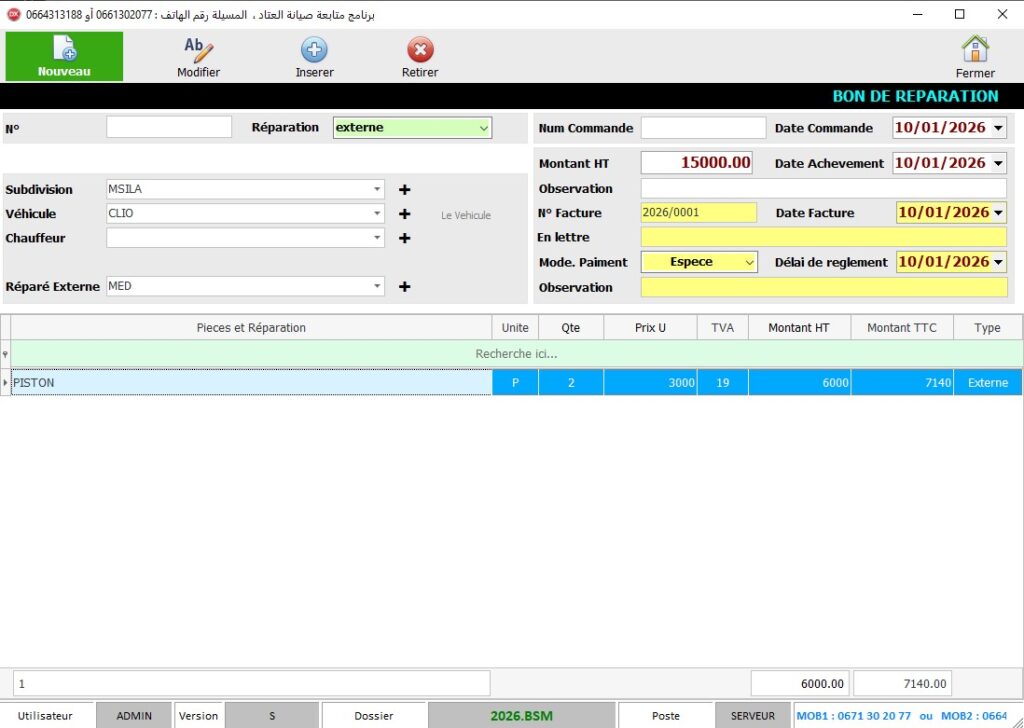Screen dimensions: 1024x728
Task: Add new Véhicule with plus icon
Action: pos(405,214)
